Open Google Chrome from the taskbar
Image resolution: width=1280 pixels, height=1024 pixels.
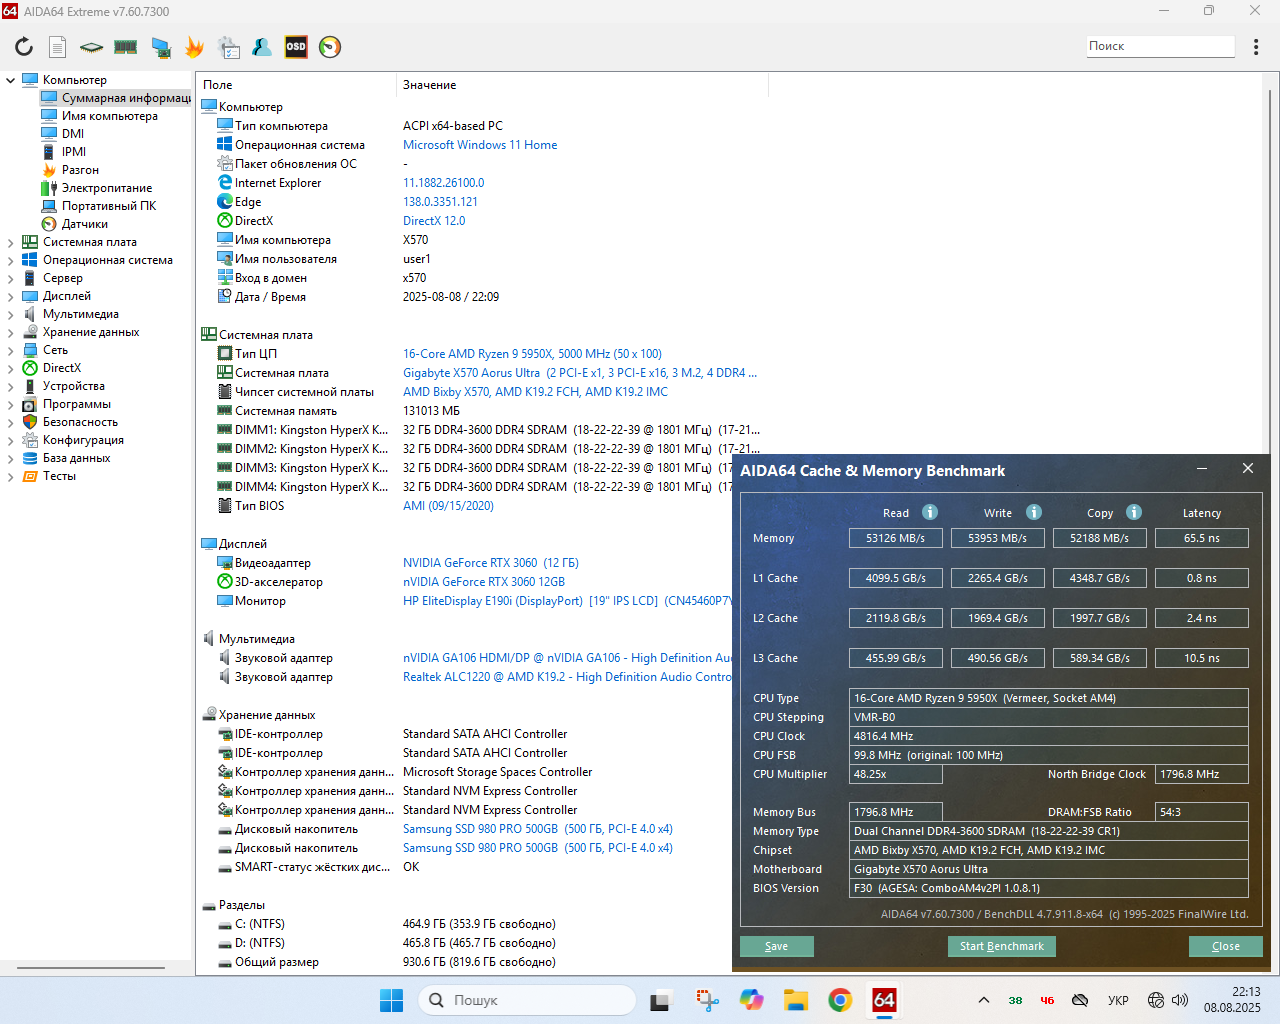point(840,1000)
